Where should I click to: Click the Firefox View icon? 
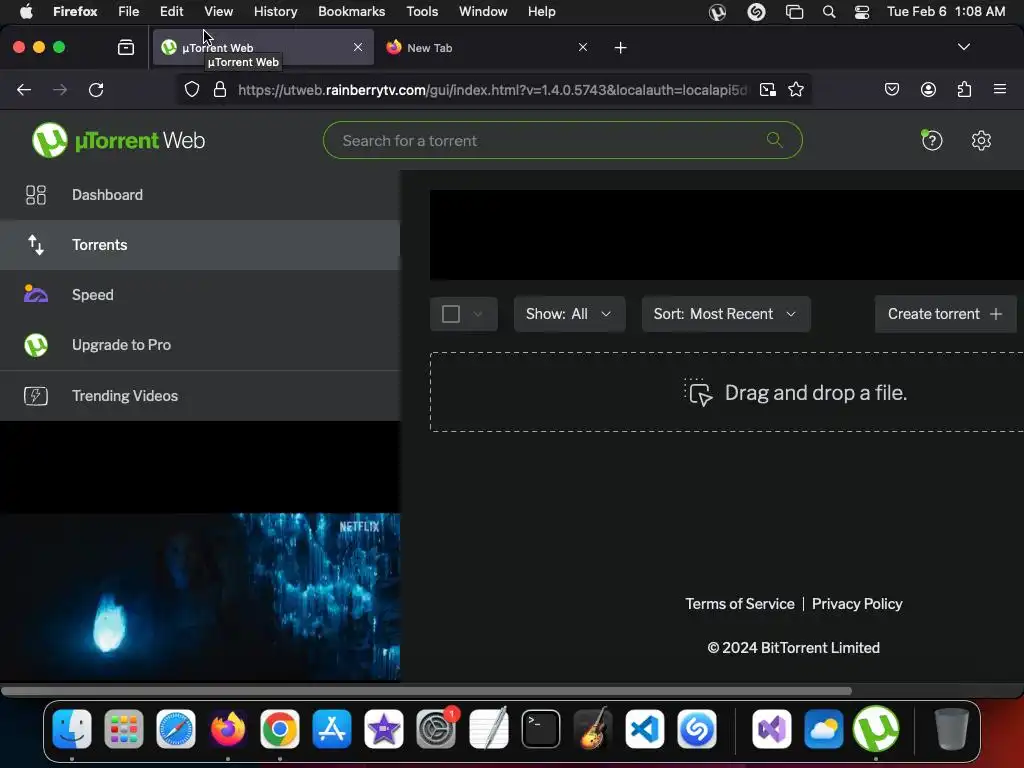pos(125,47)
